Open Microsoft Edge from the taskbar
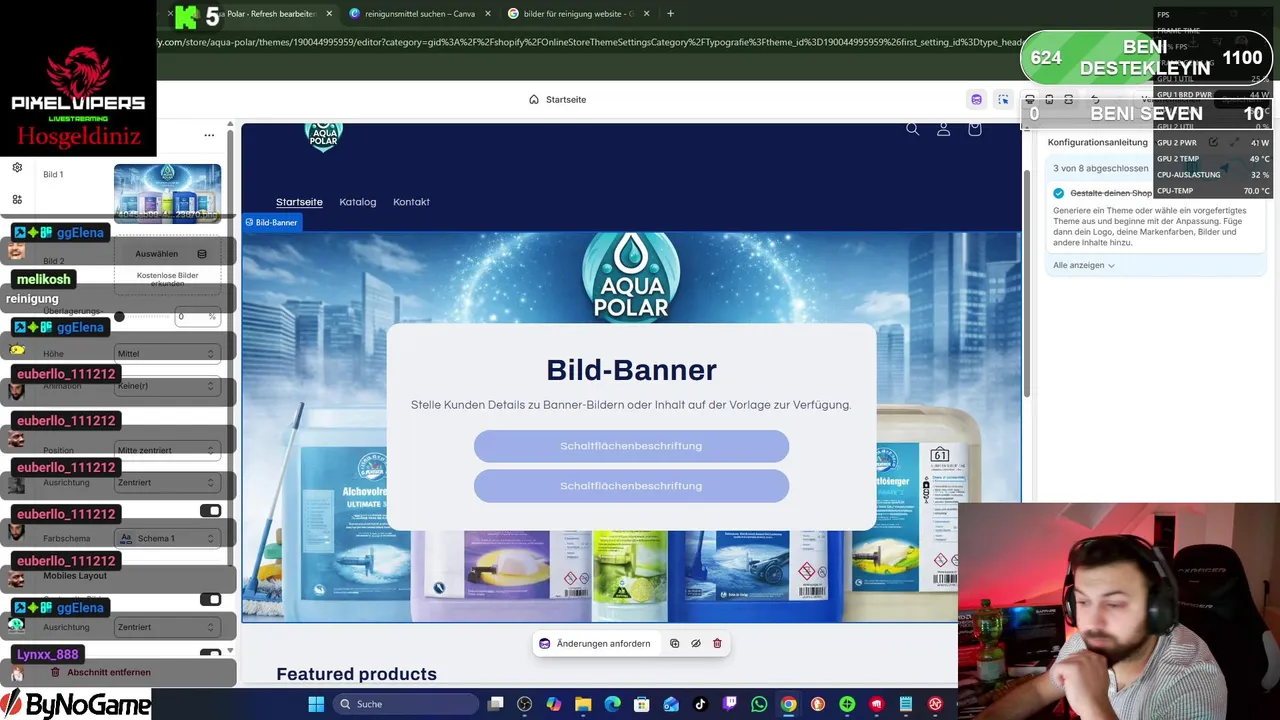Screen dimensions: 1280x720 click(612, 704)
